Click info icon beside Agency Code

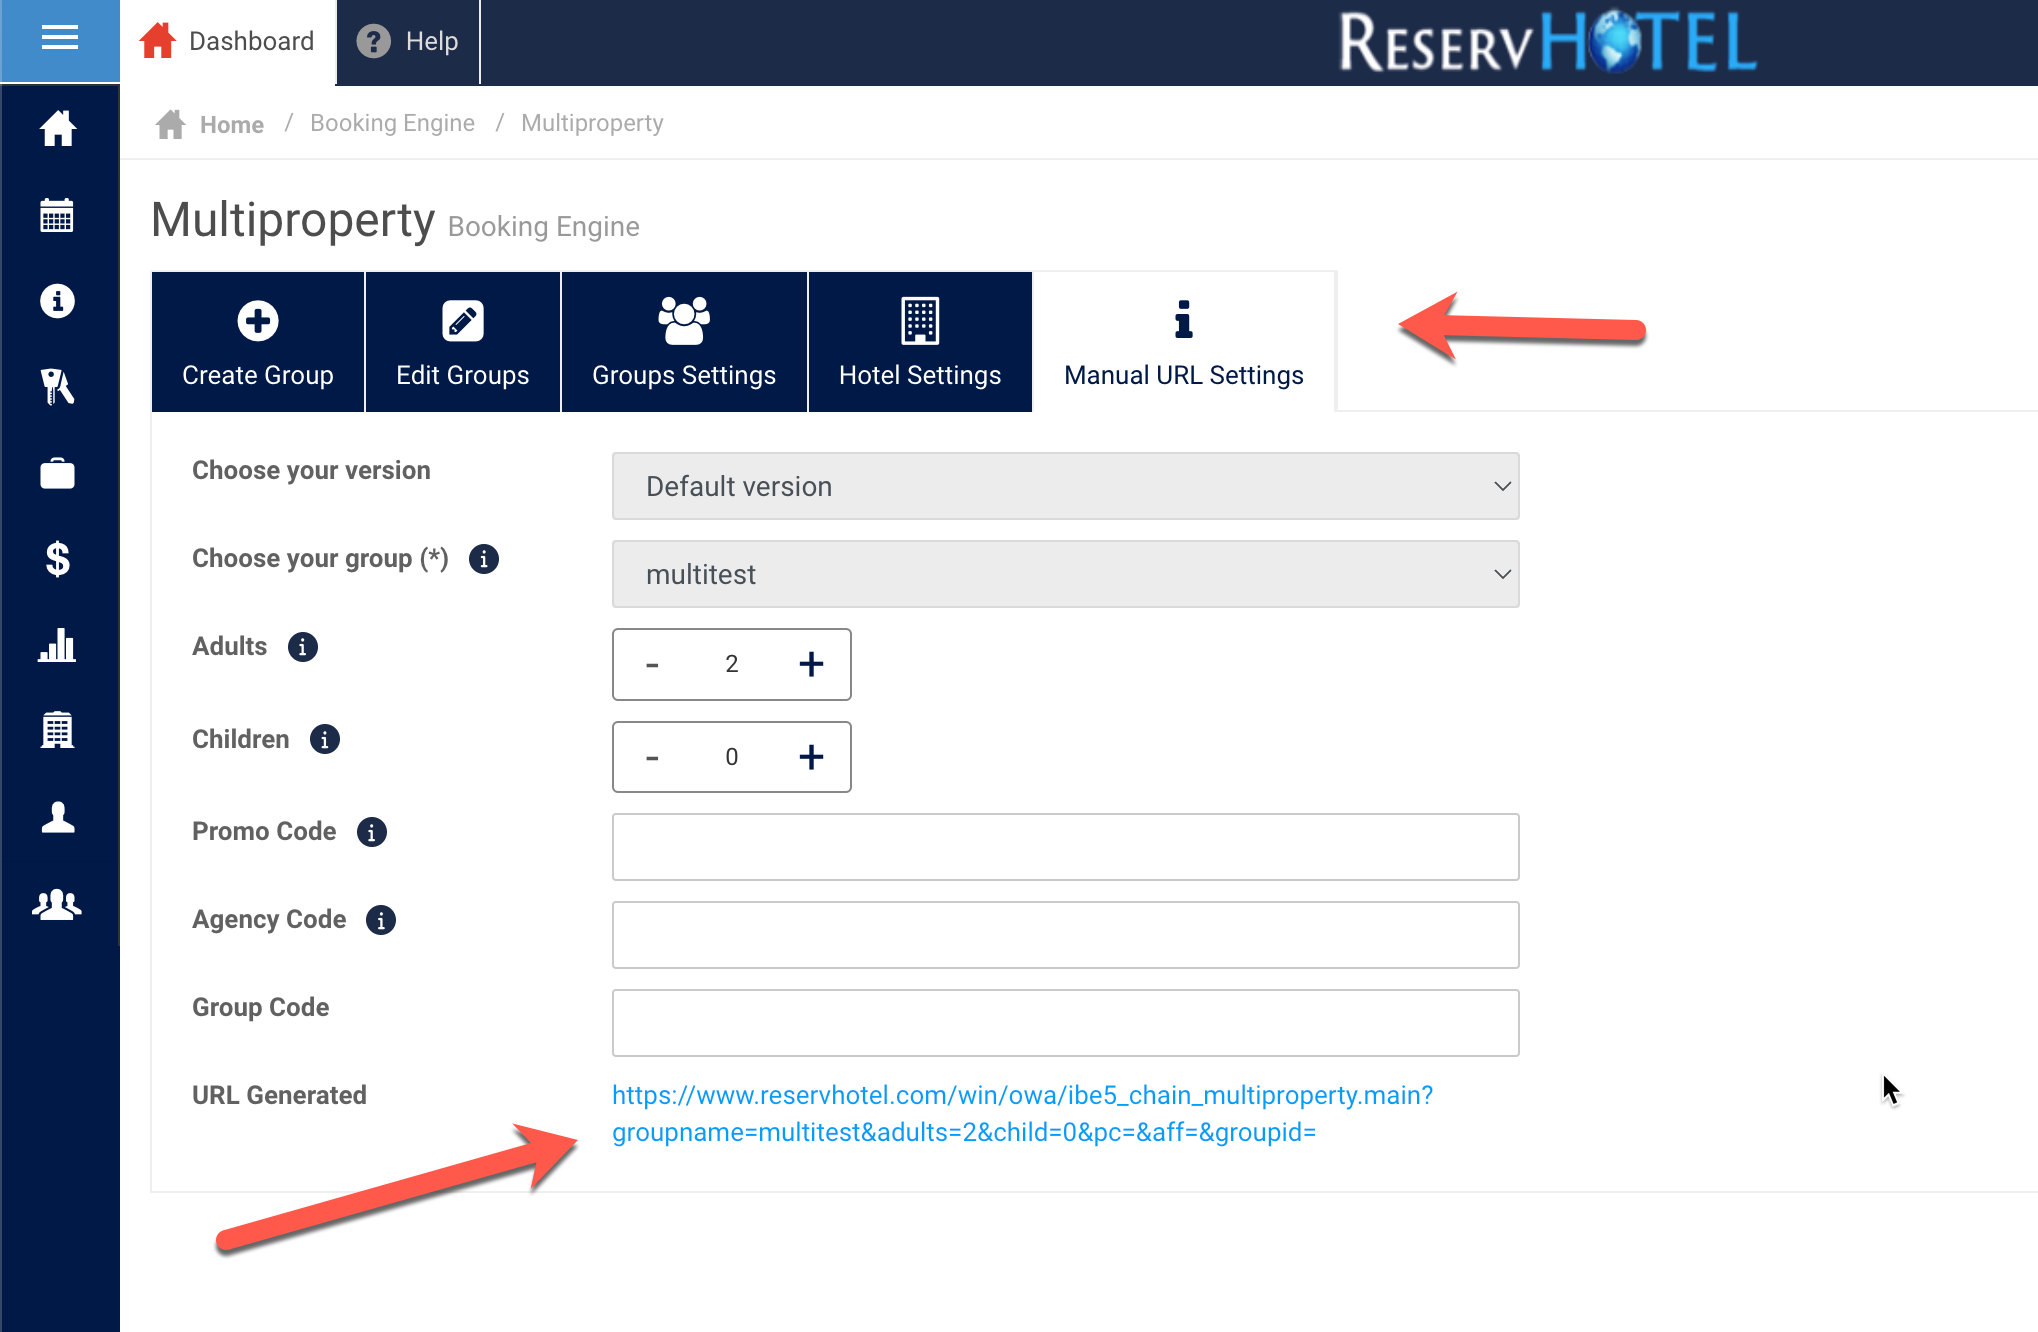[x=381, y=920]
